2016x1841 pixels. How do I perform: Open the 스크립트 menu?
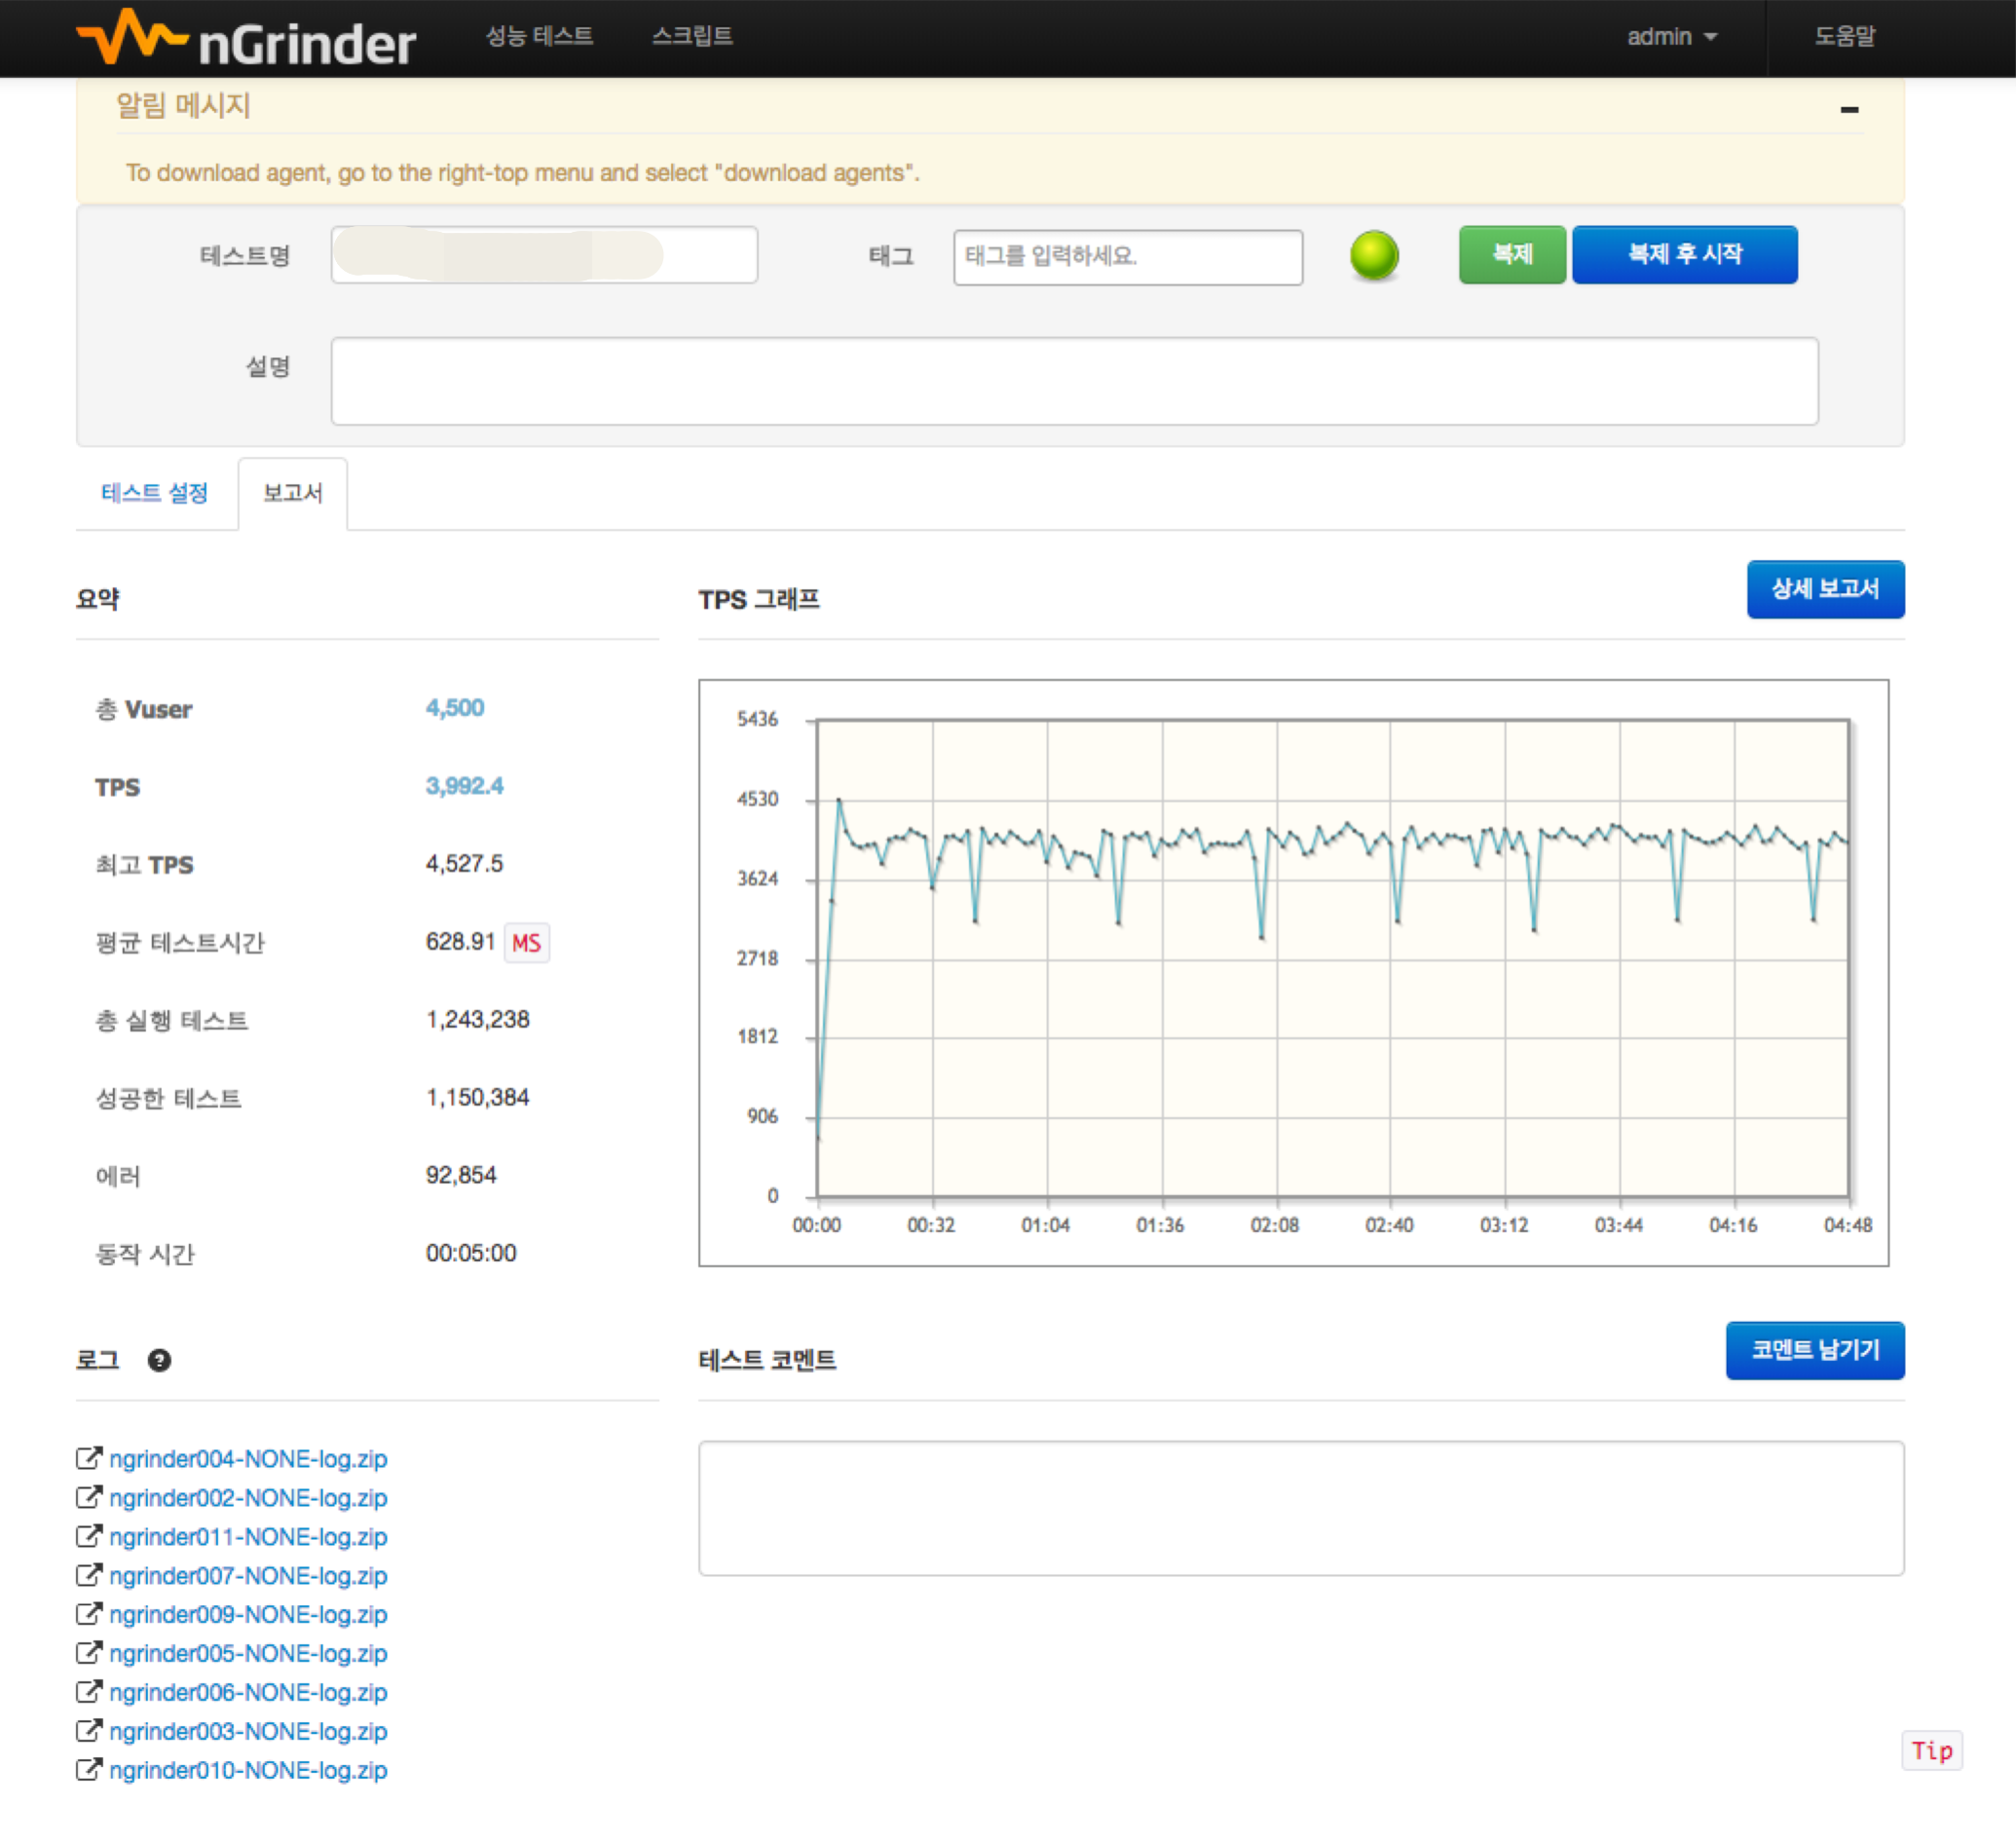point(694,36)
